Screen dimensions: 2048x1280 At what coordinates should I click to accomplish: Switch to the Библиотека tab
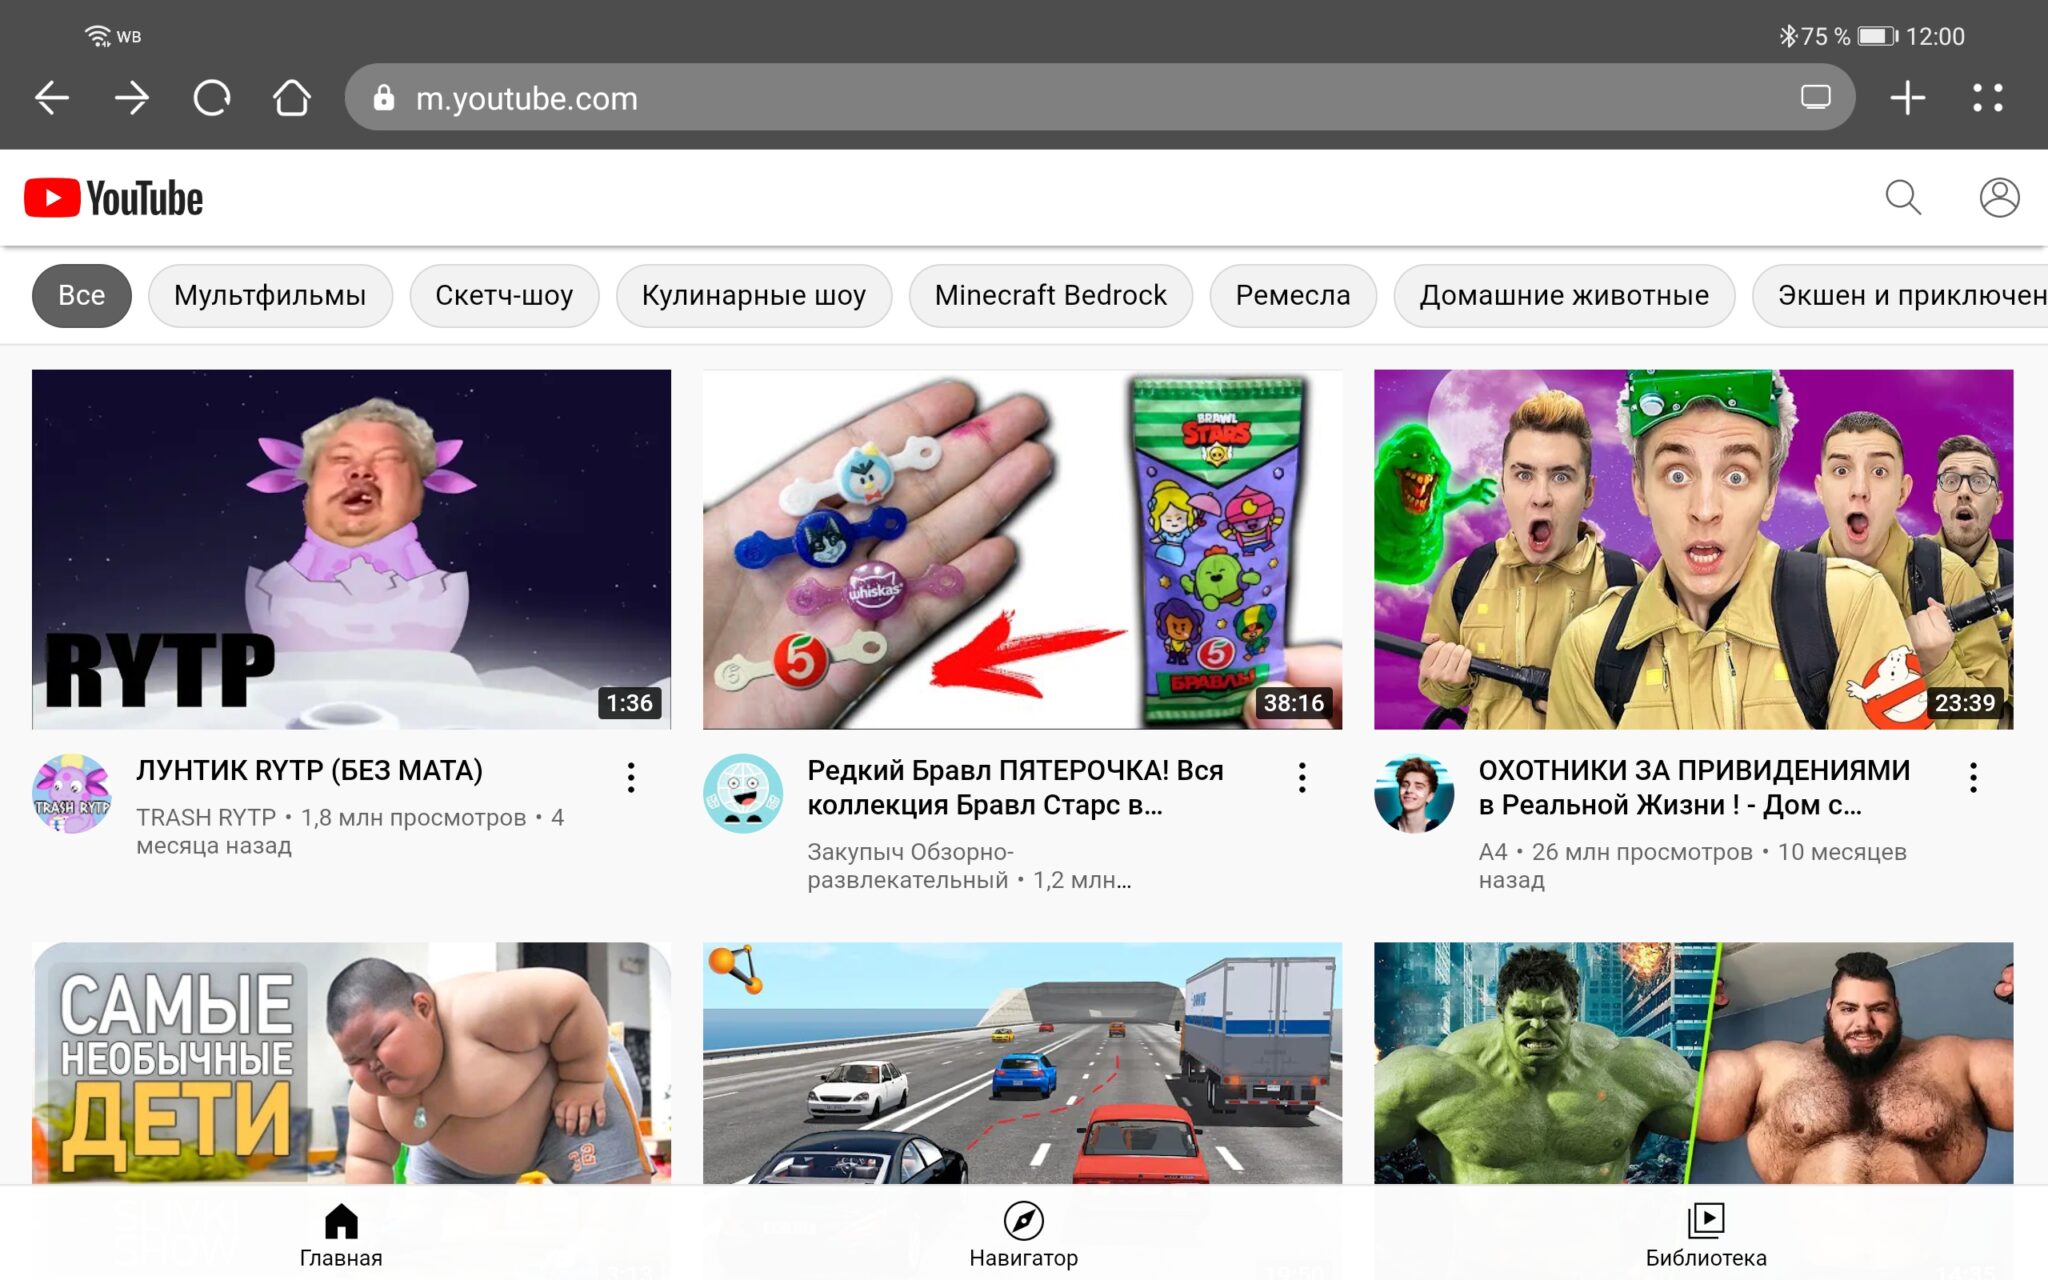[1705, 1235]
